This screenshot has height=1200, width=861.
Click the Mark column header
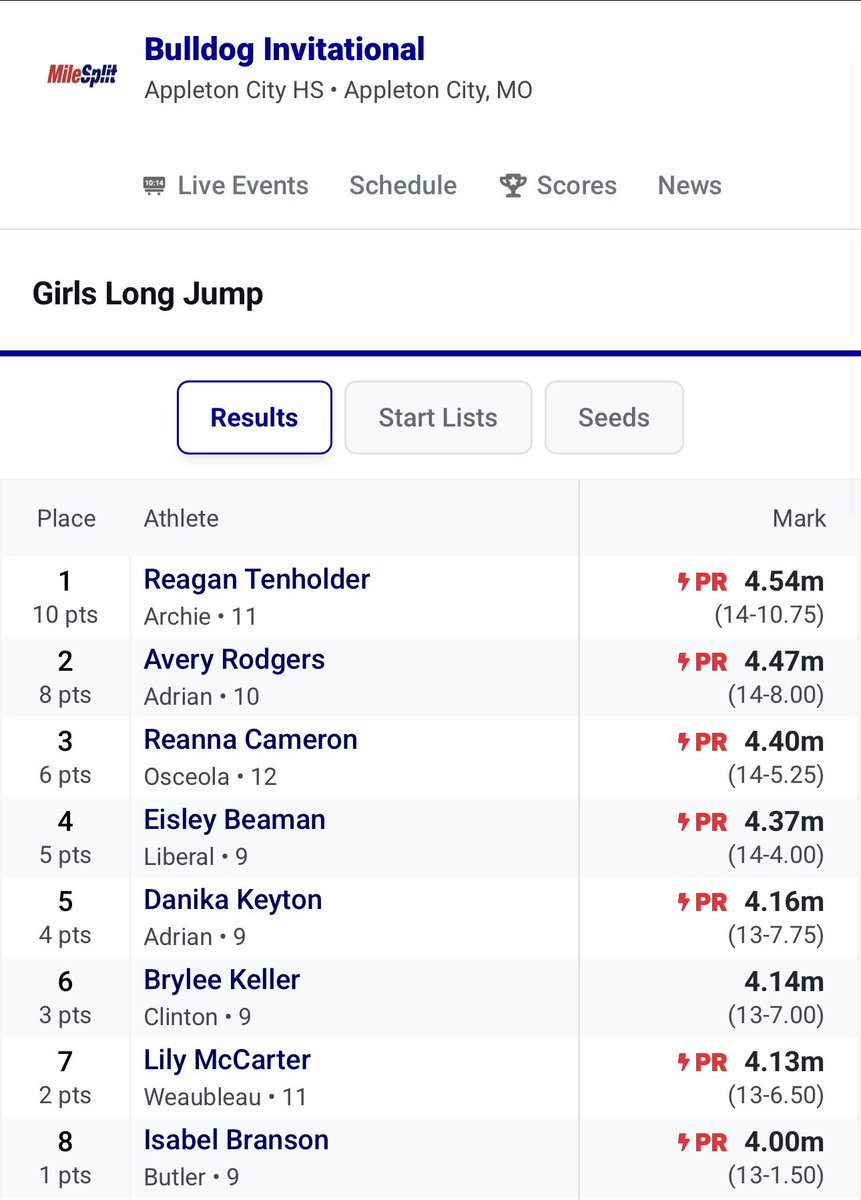[799, 519]
